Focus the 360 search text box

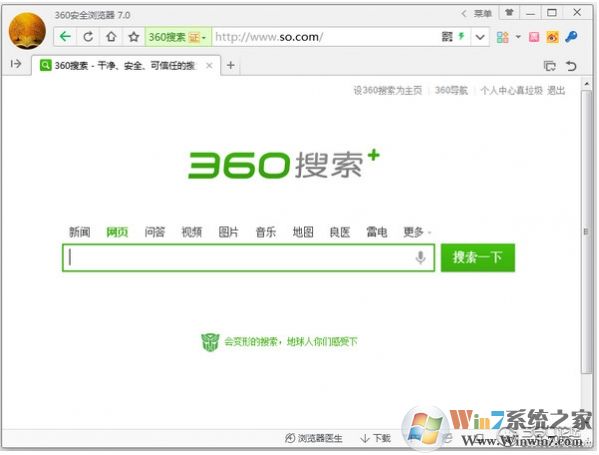click(x=248, y=257)
